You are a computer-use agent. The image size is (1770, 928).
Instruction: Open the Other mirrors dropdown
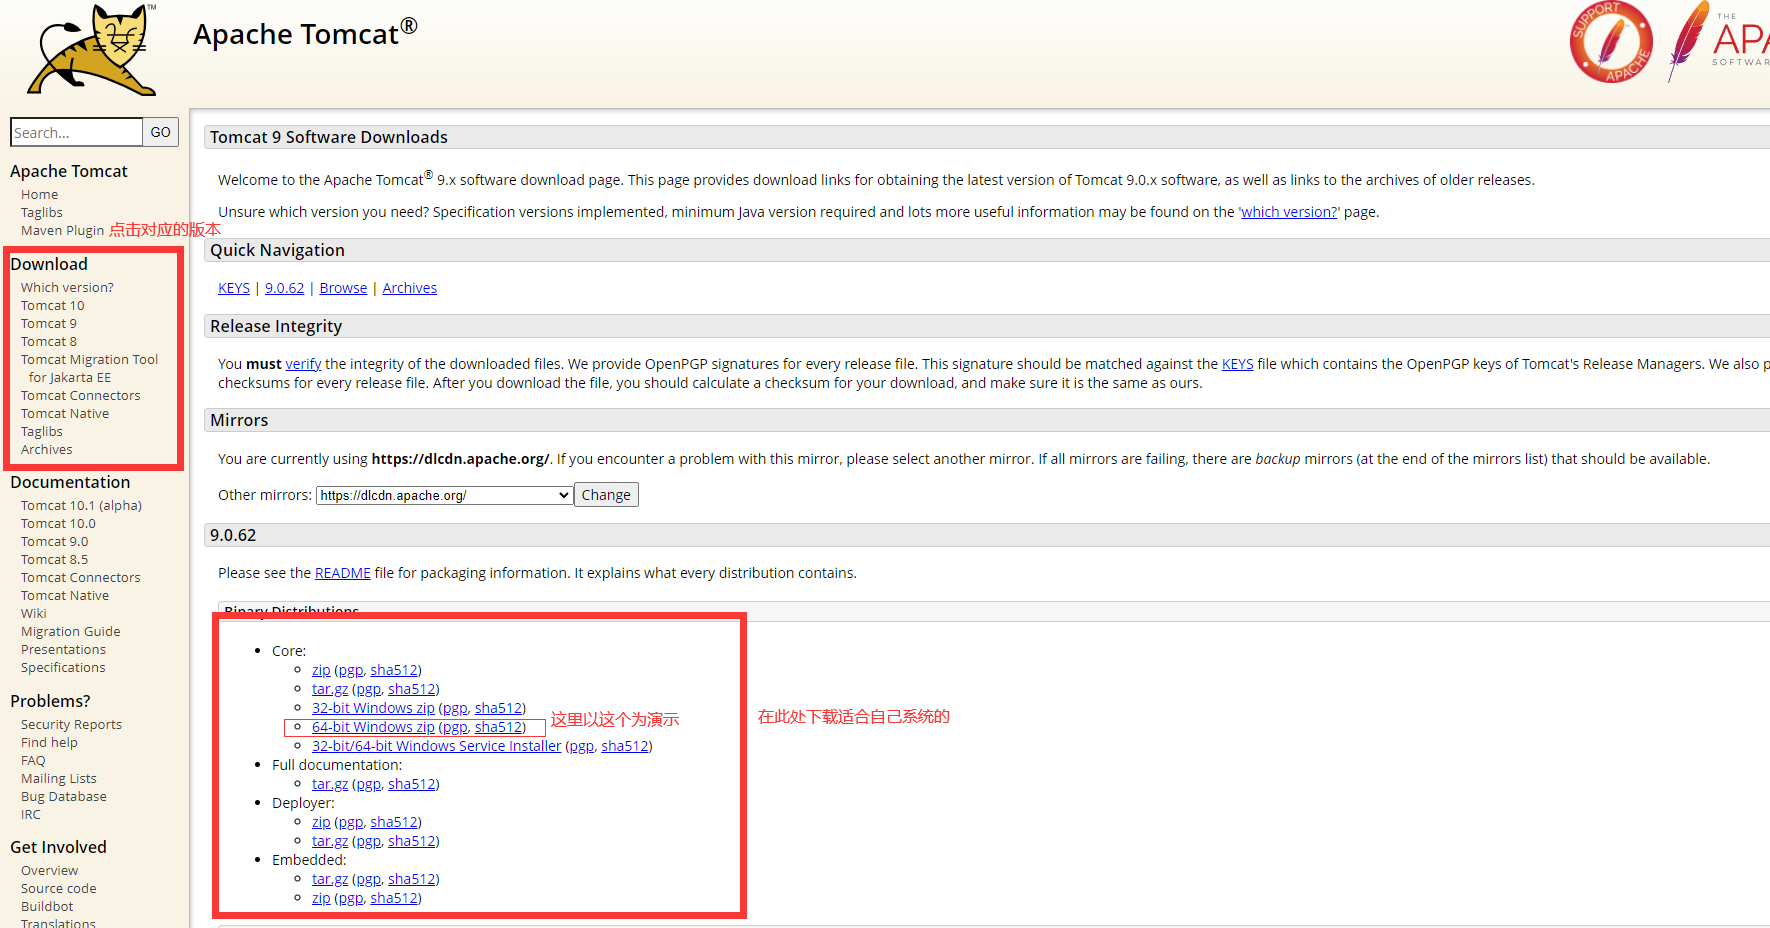click(x=444, y=495)
